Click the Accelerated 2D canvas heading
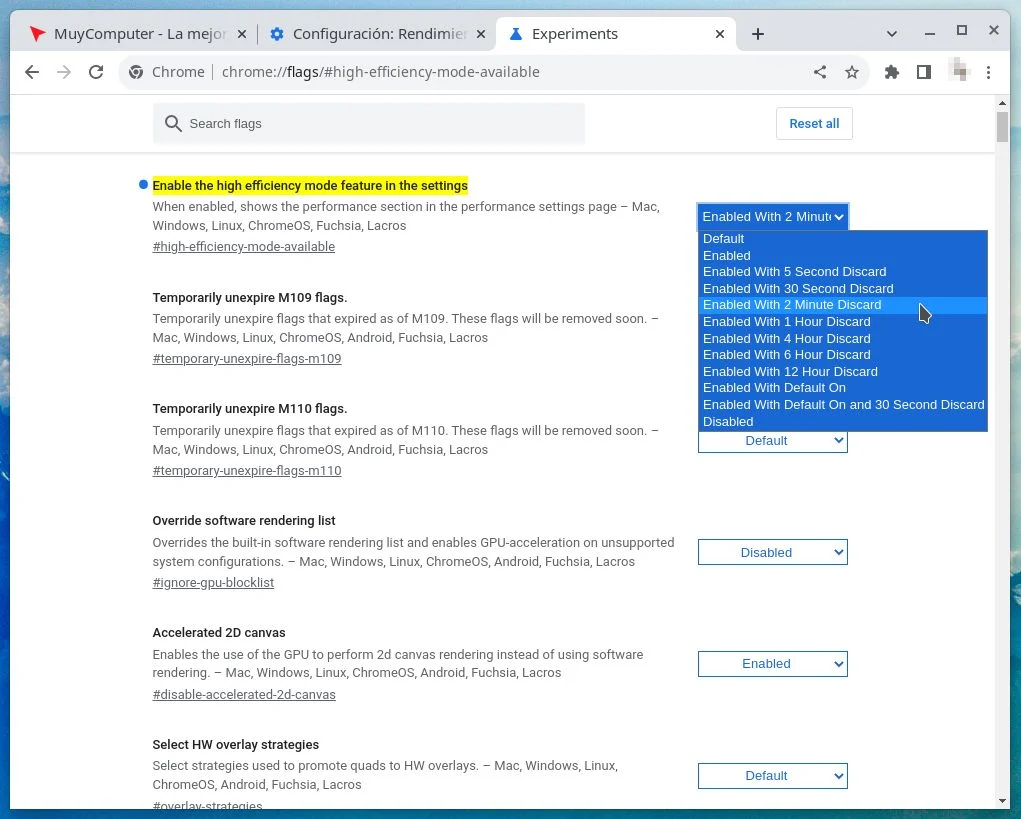 tap(219, 633)
